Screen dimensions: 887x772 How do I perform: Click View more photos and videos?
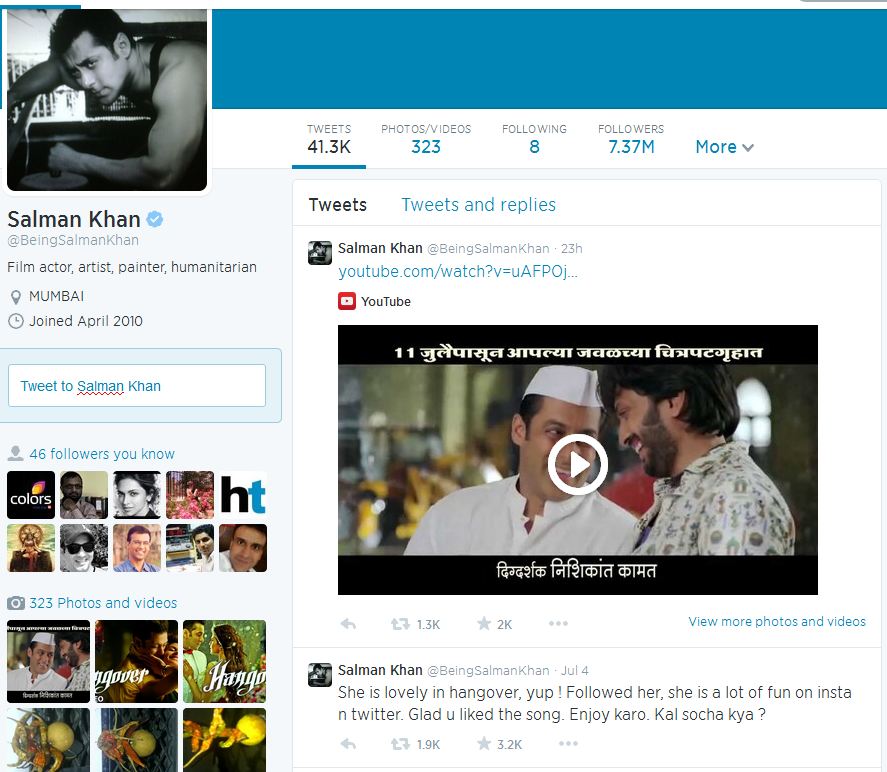[x=777, y=621]
